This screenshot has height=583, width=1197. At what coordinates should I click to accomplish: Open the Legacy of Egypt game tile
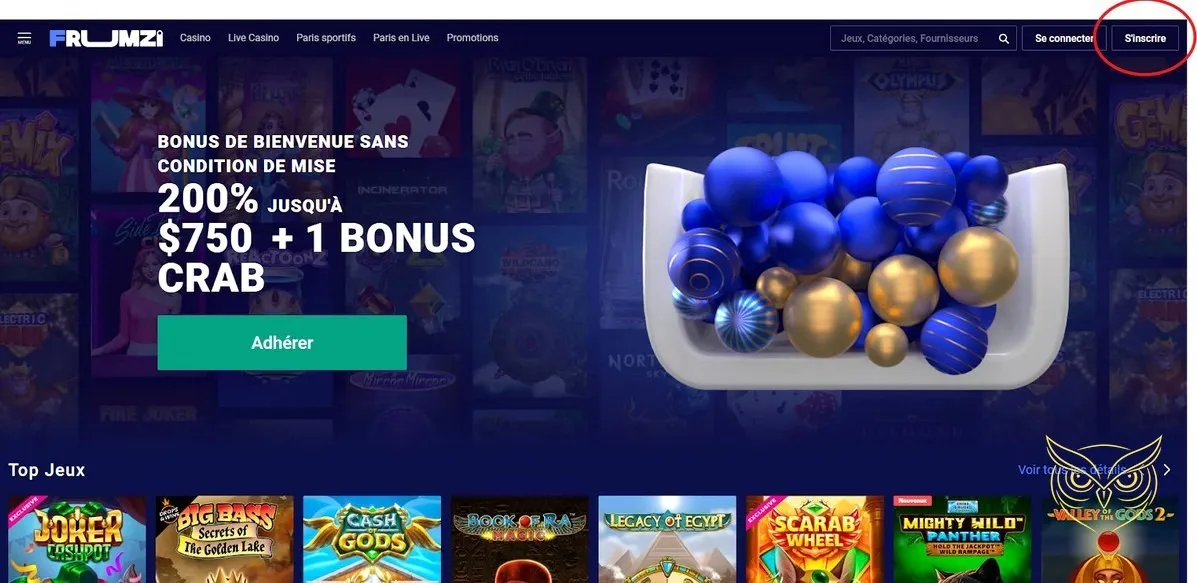tap(667, 540)
